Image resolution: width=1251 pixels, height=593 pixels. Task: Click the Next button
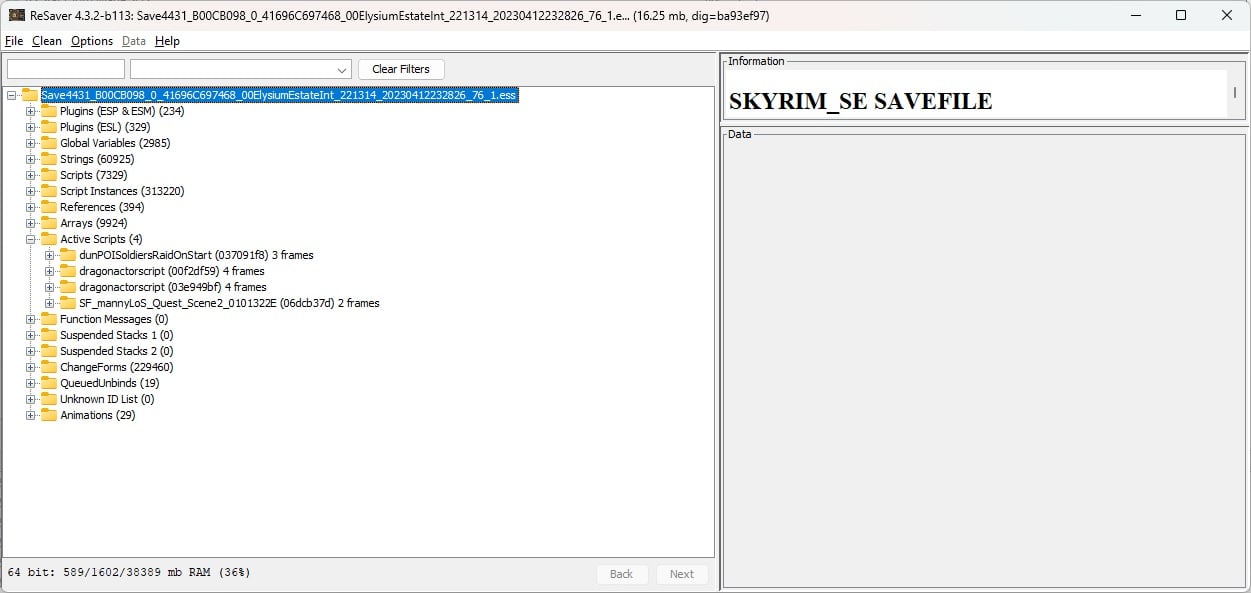click(x=682, y=574)
